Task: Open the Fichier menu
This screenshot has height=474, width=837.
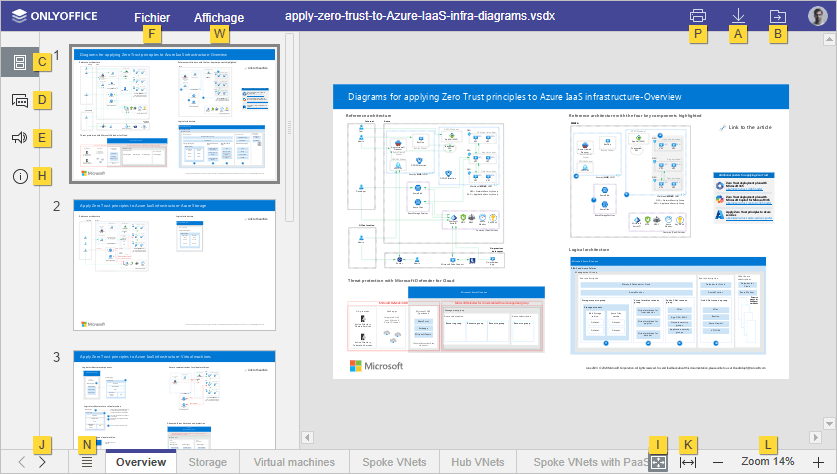Action: point(152,17)
